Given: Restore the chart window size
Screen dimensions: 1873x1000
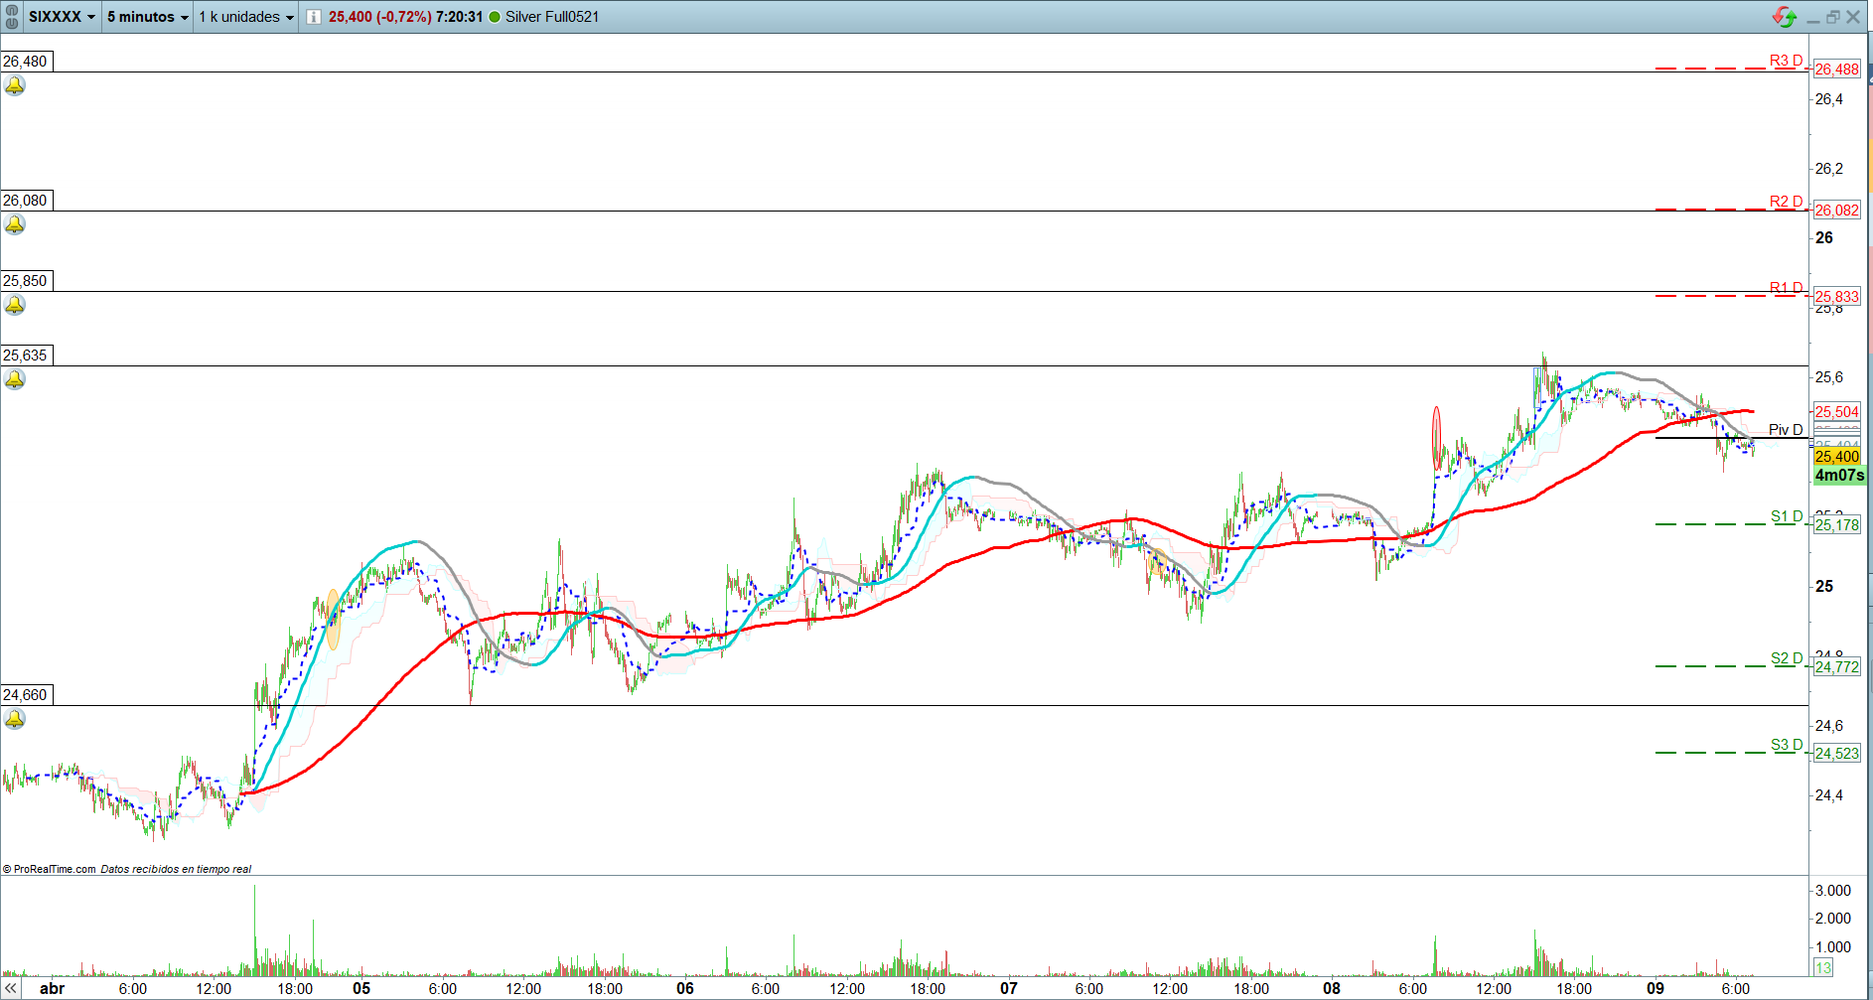Looking at the screenshot, I should coord(1833,17).
